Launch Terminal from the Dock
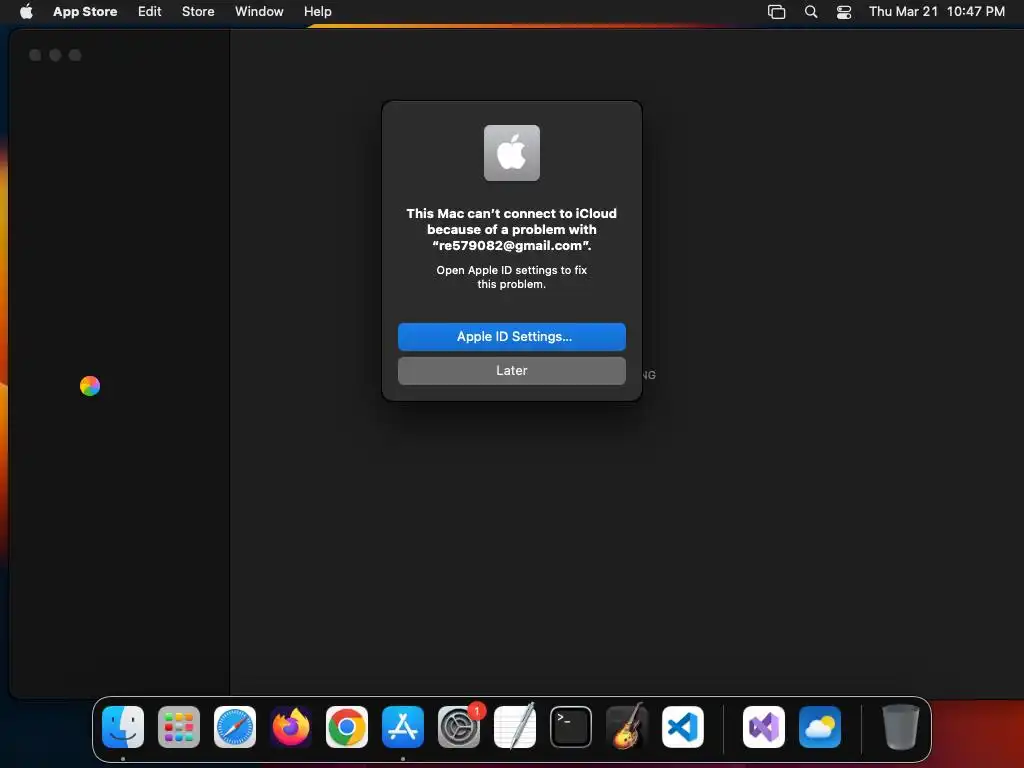The image size is (1024, 768). tap(571, 726)
